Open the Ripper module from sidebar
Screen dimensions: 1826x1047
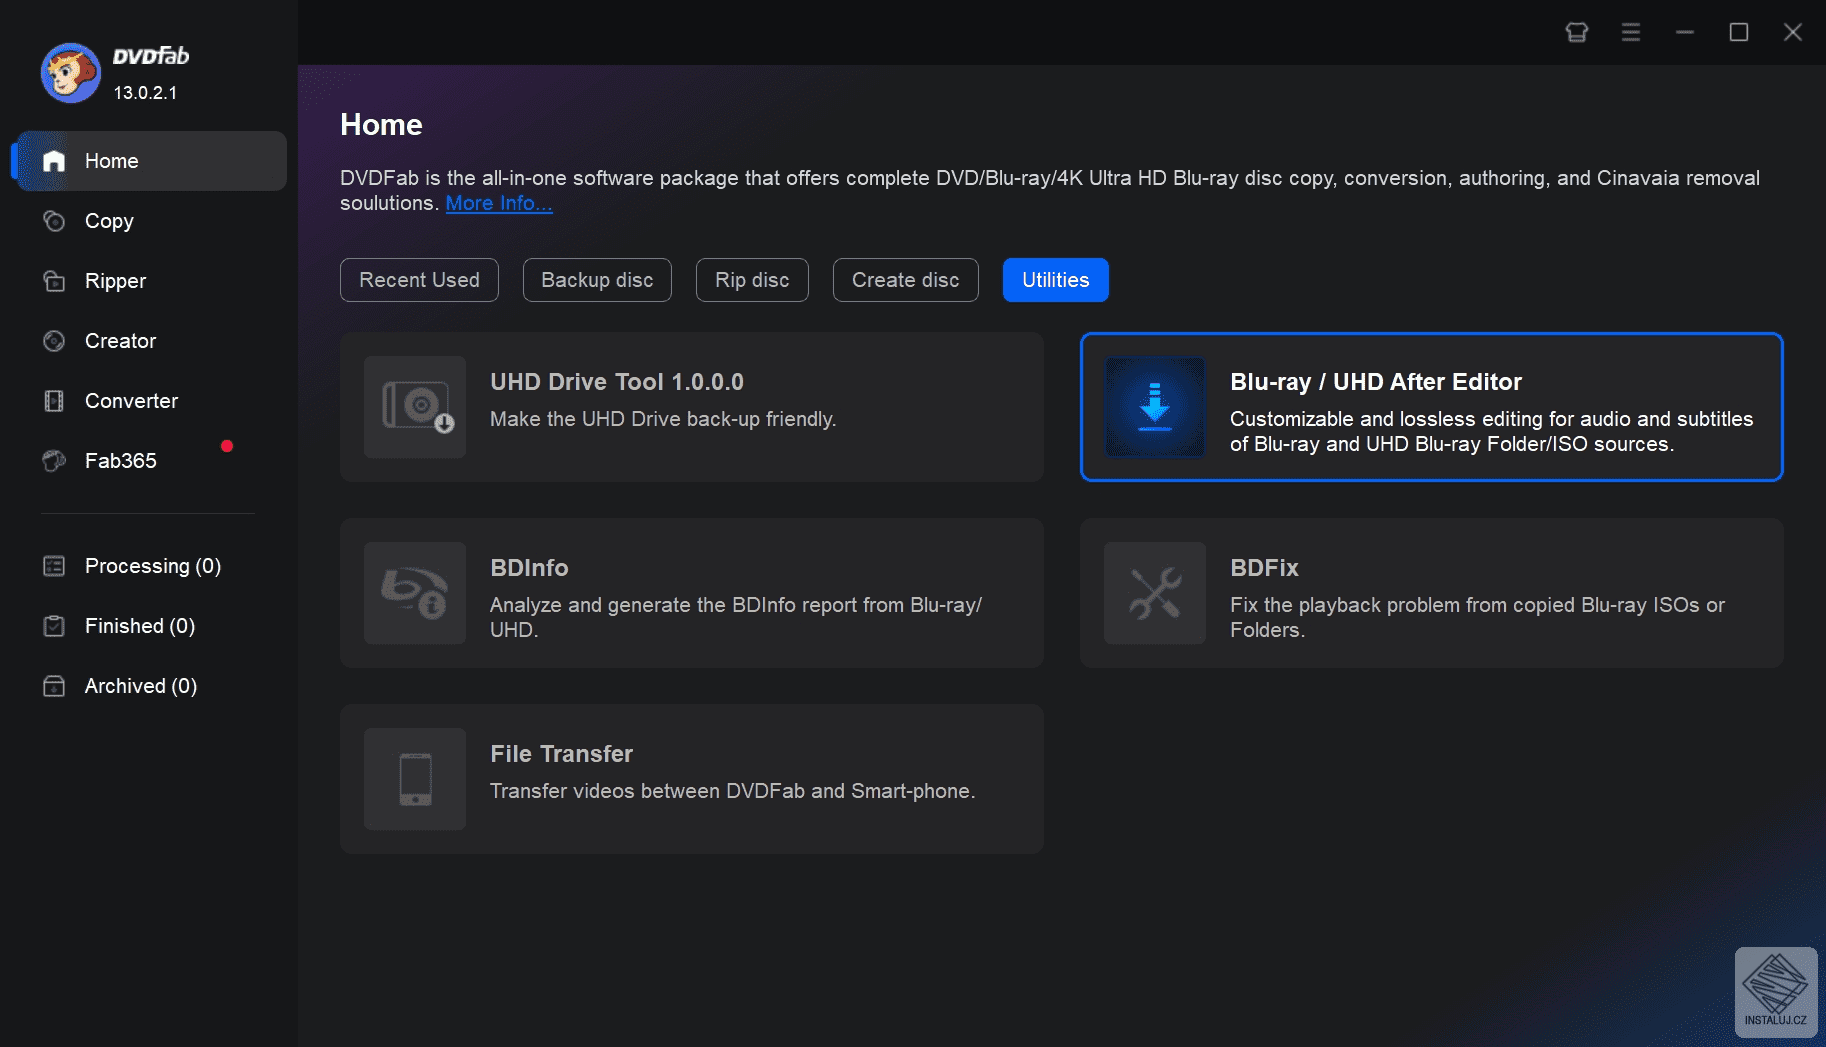coord(114,281)
